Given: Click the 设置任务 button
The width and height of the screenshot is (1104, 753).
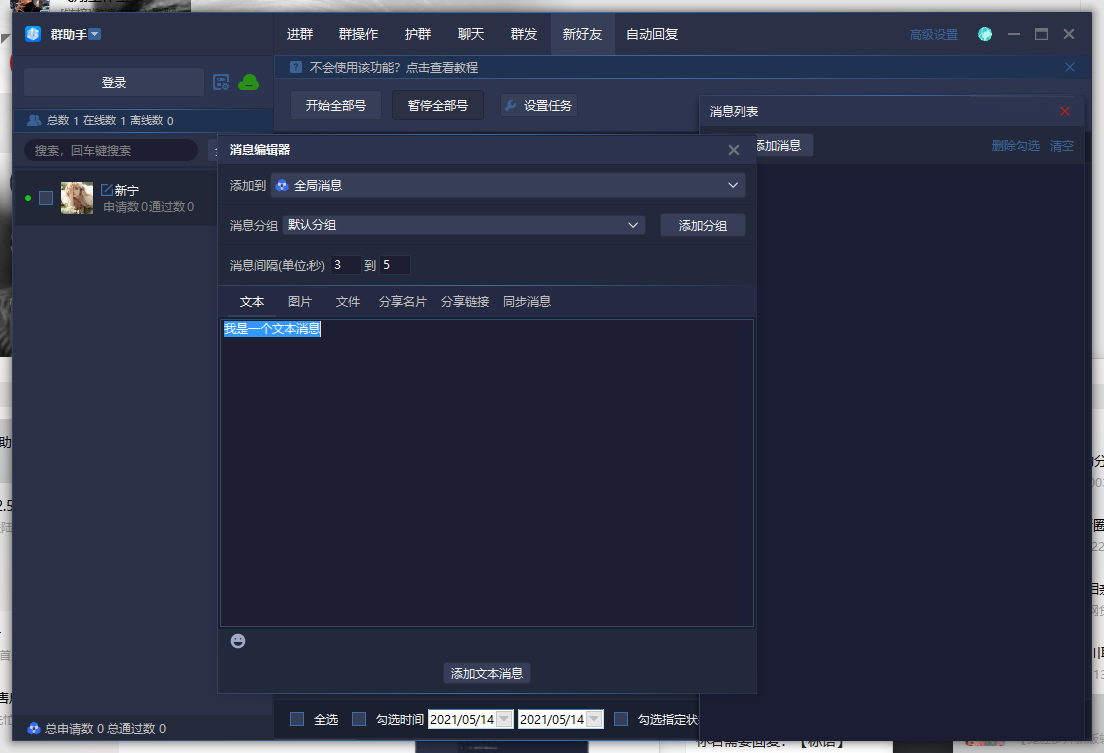Looking at the screenshot, I should pyautogui.click(x=539, y=105).
